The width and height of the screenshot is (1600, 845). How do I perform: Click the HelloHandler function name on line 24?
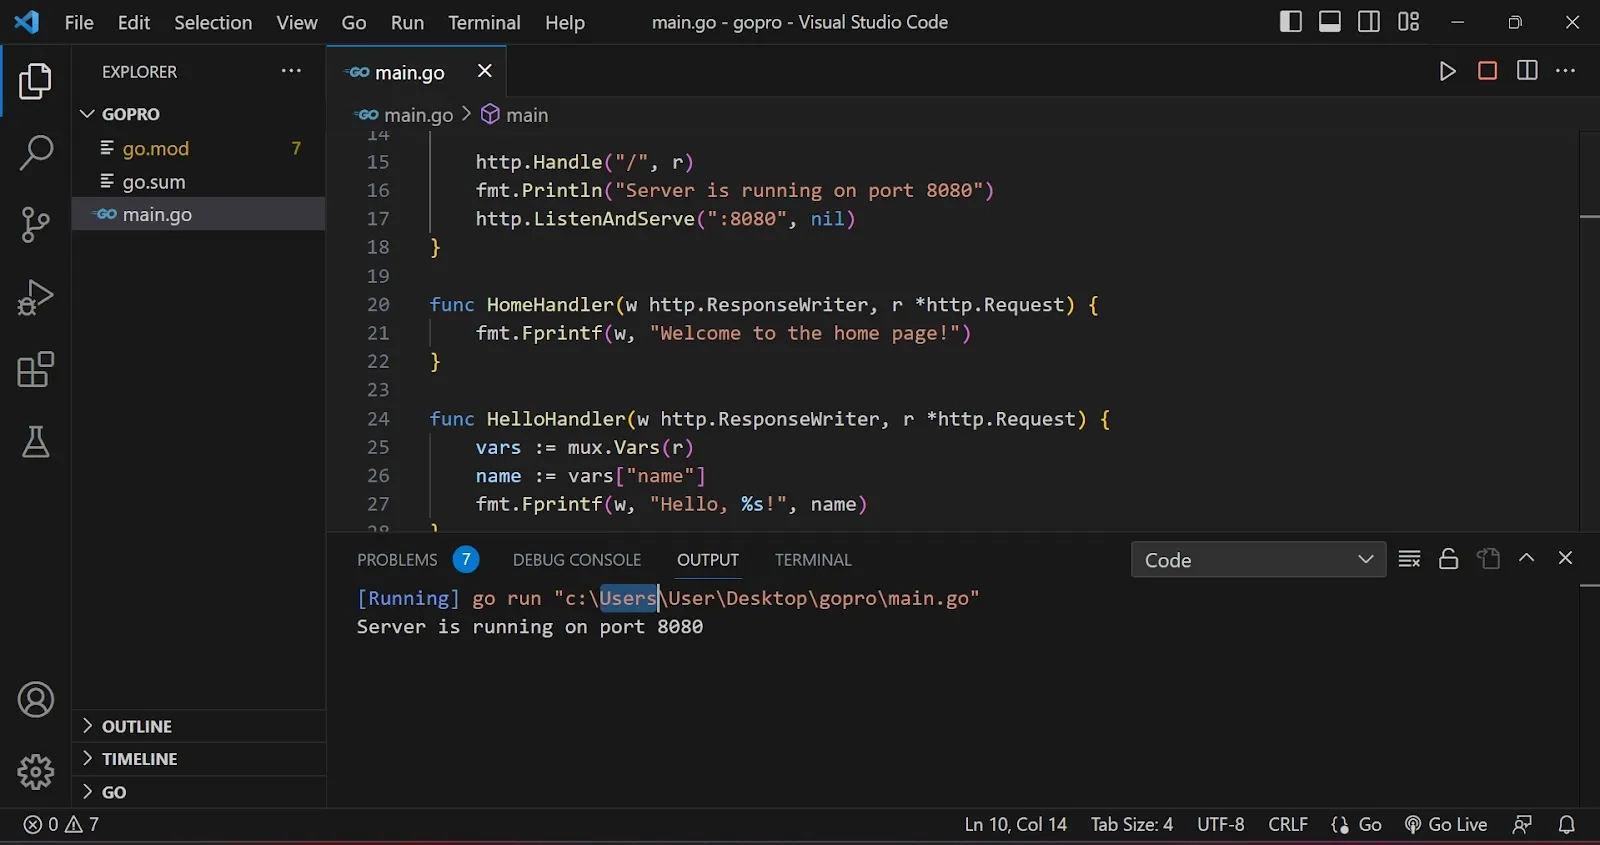(x=556, y=419)
